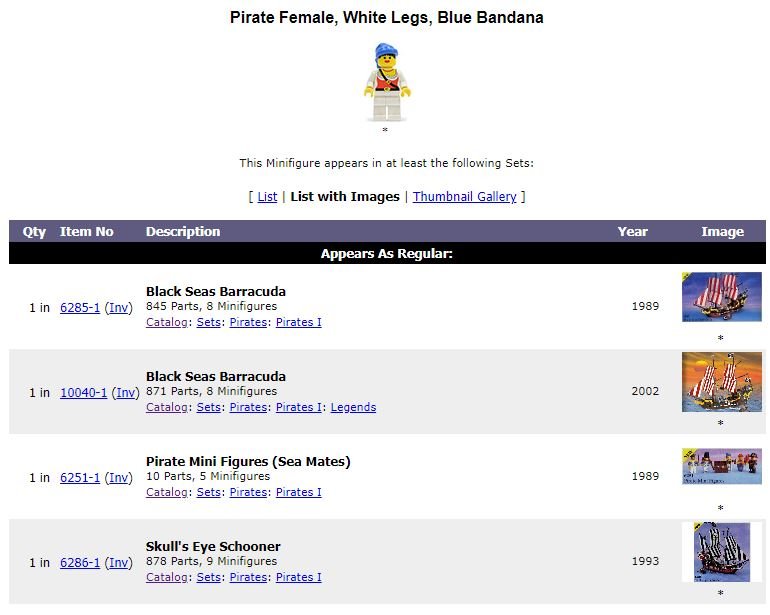
Task: Open Pirates link in 10040-1 row
Action: pyautogui.click(x=248, y=407)
